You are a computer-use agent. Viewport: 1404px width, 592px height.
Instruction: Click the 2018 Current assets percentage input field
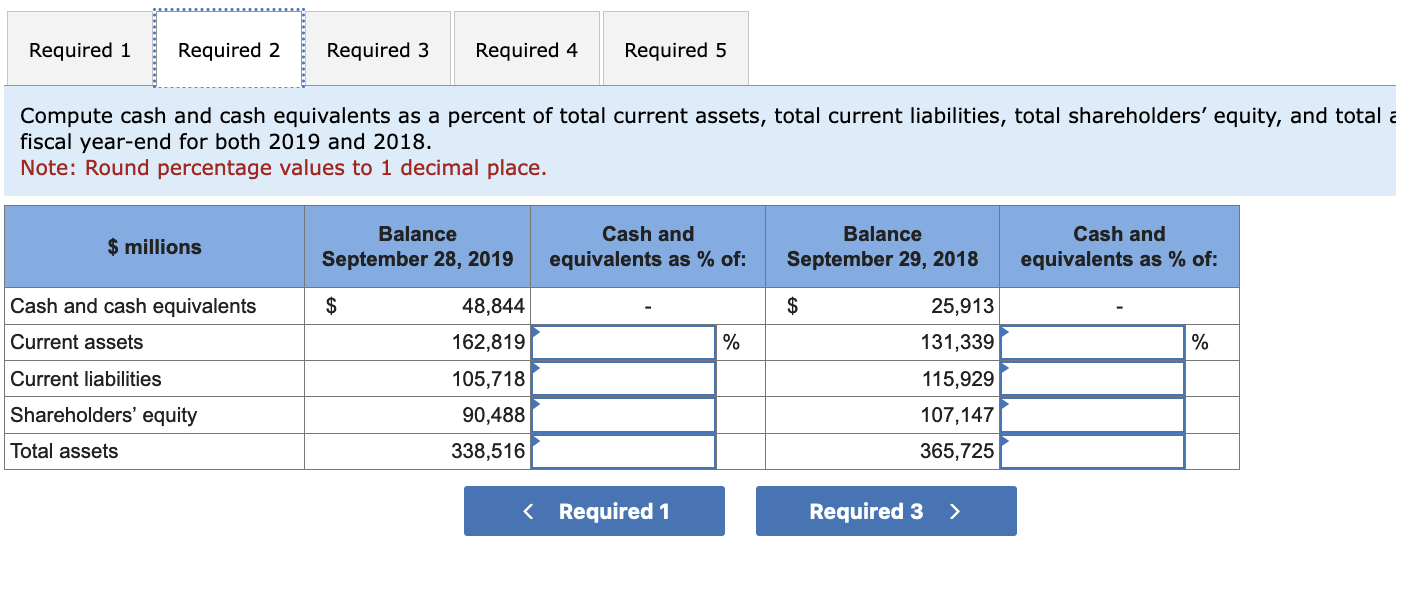tap(1092, 342)
